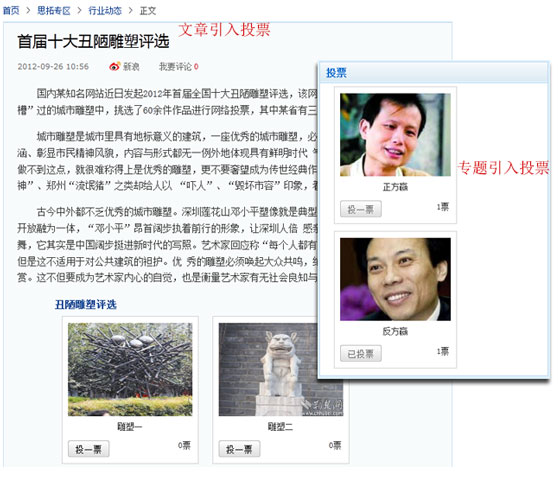The width and height of the screenshot is (560, 477).
Task: Click the 丑陋雕塑评选 poll heading
Action: click(86, 305)
